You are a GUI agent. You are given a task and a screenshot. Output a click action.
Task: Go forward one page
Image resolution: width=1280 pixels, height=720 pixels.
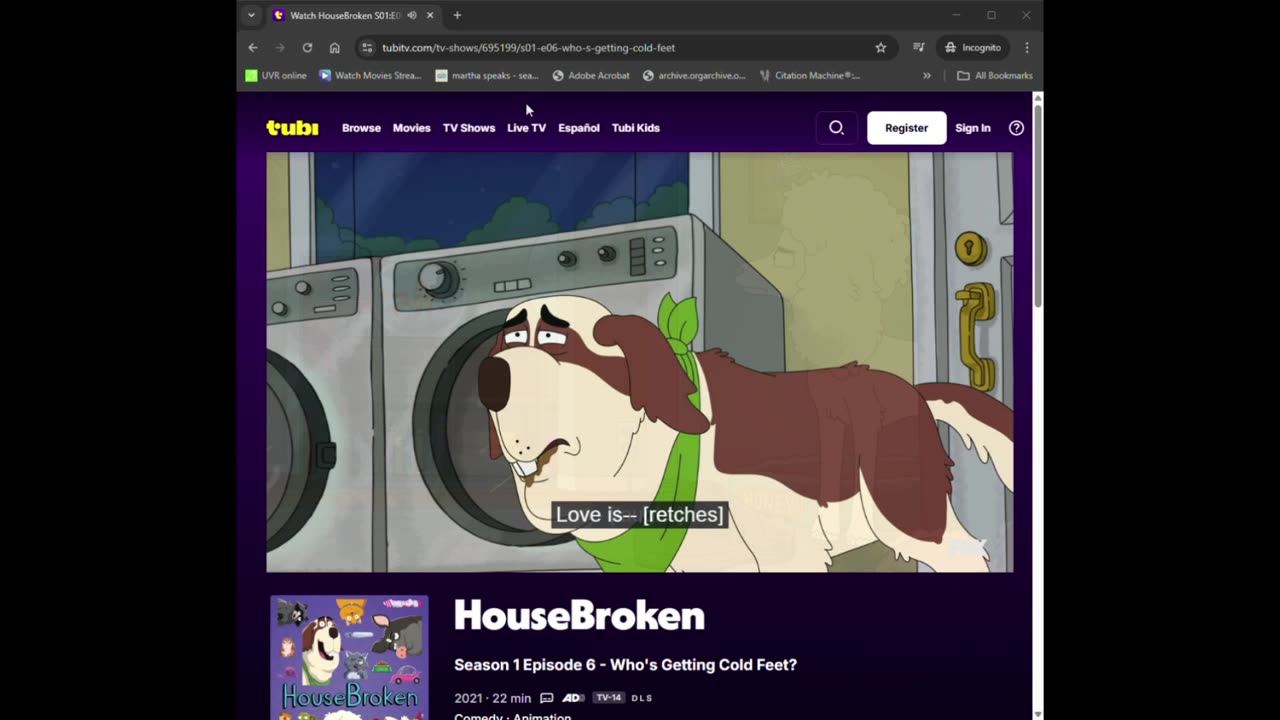[280, 47]
